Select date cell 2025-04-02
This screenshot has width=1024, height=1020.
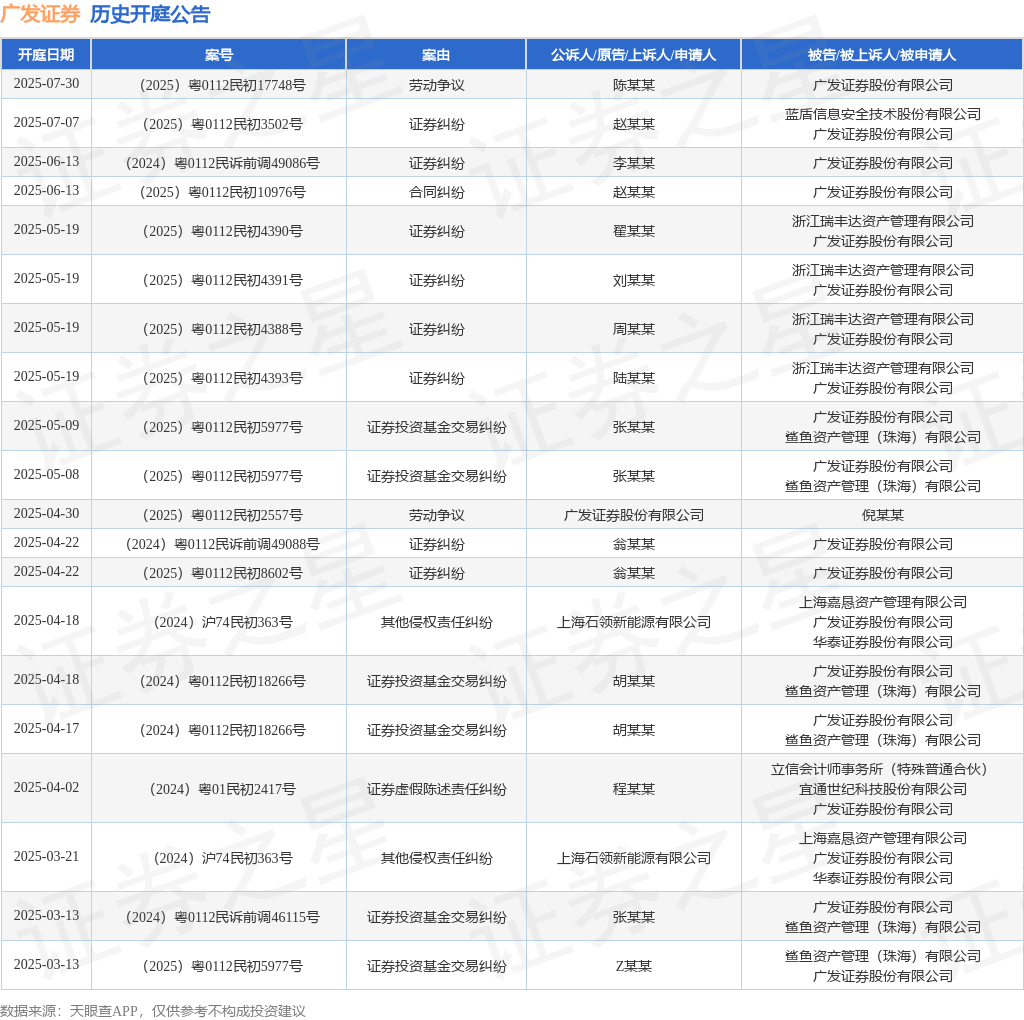pyautogui.click(x=46, y=788)
